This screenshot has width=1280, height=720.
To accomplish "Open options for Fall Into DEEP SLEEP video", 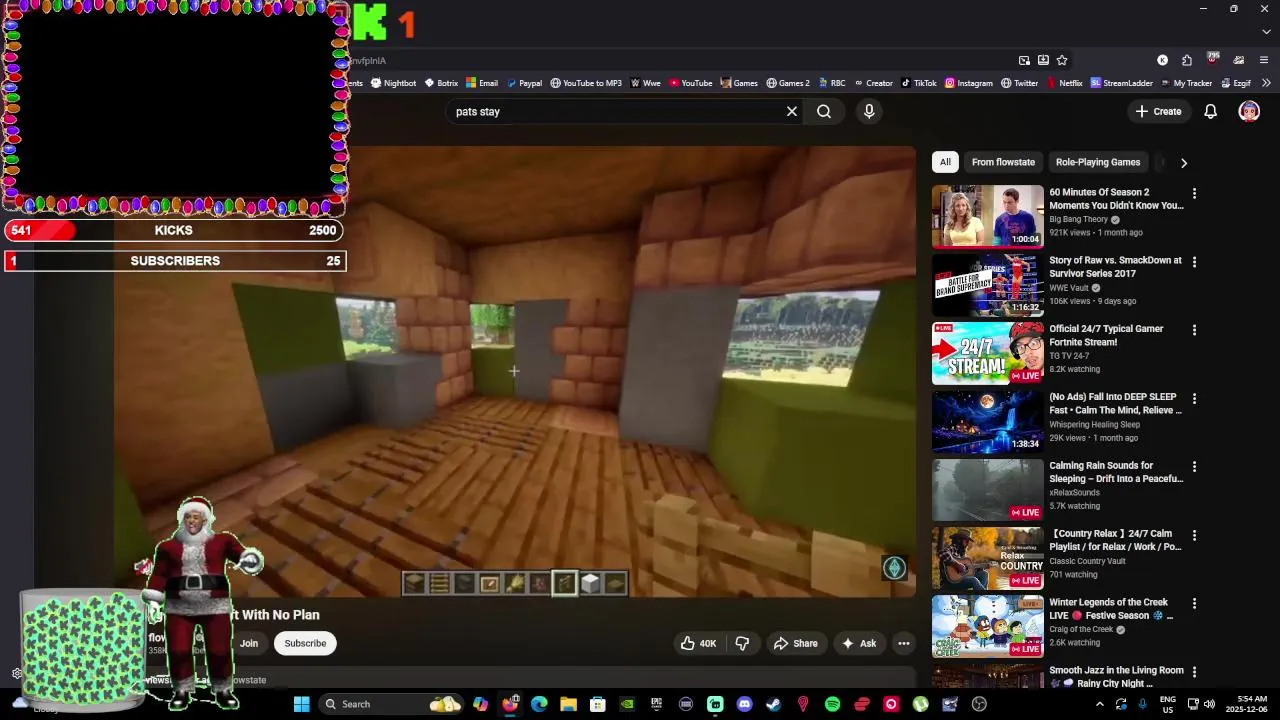I will pos(1194,398).
